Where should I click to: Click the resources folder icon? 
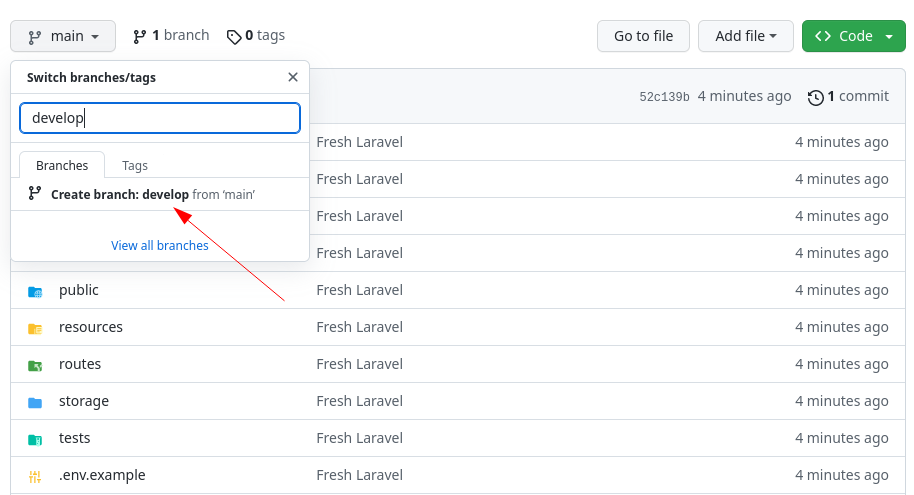tap(35, 328)
